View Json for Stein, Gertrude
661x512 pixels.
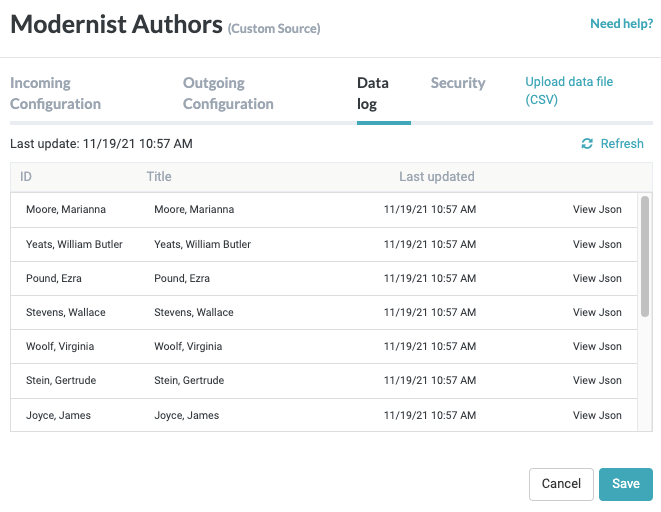pos(597,380)
